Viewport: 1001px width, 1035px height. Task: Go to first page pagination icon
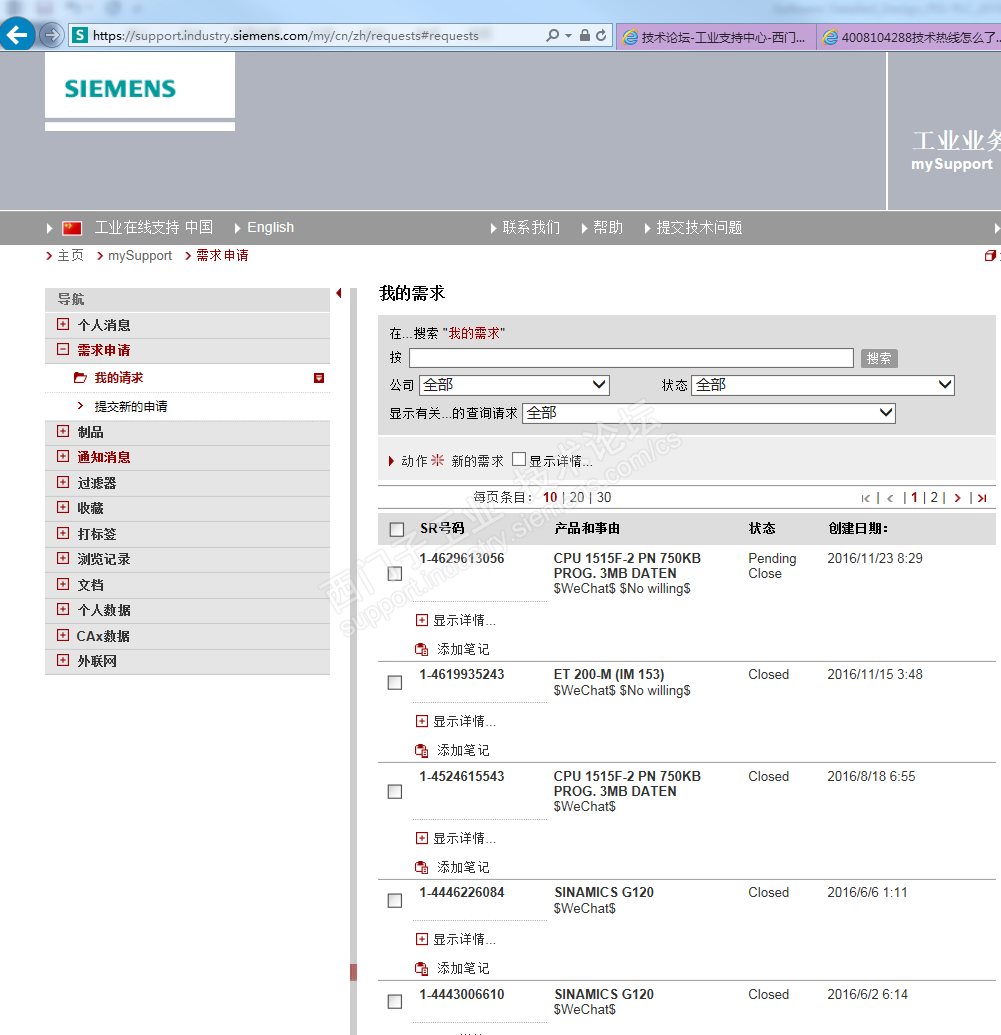(x=866, y=498)
